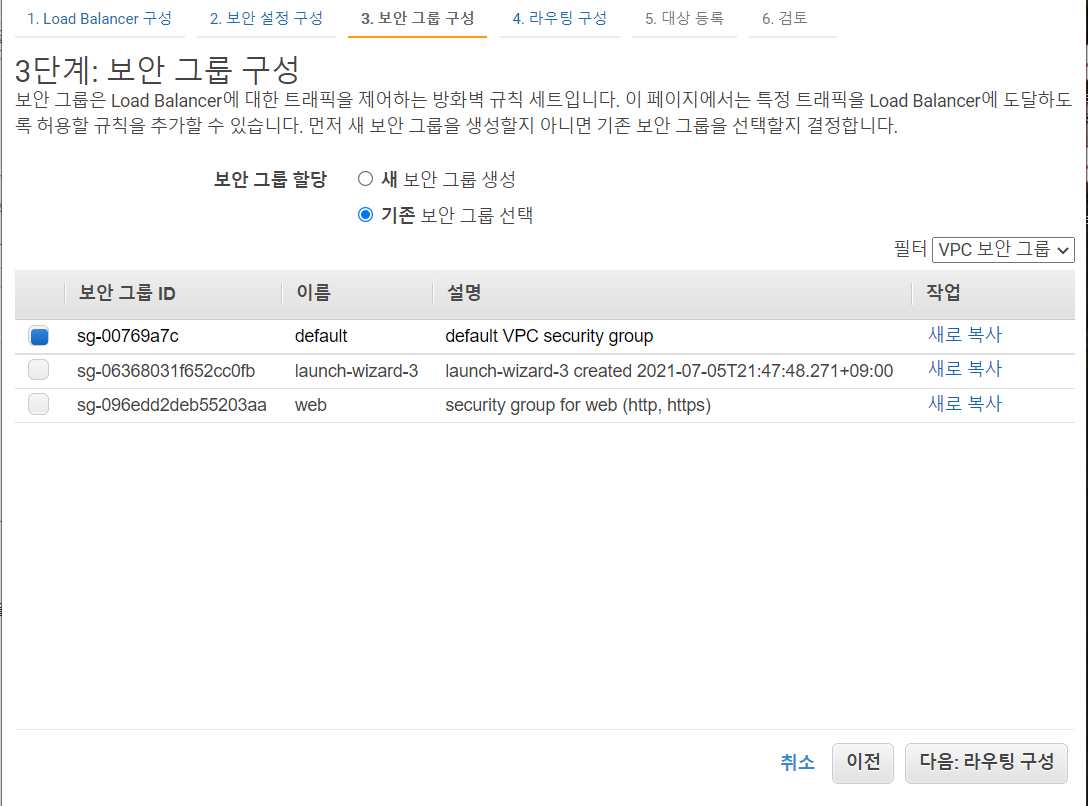
Task: Select the ID text 'sg-00769a7c'
Action: pyautogui.click(x=128, y=336)
